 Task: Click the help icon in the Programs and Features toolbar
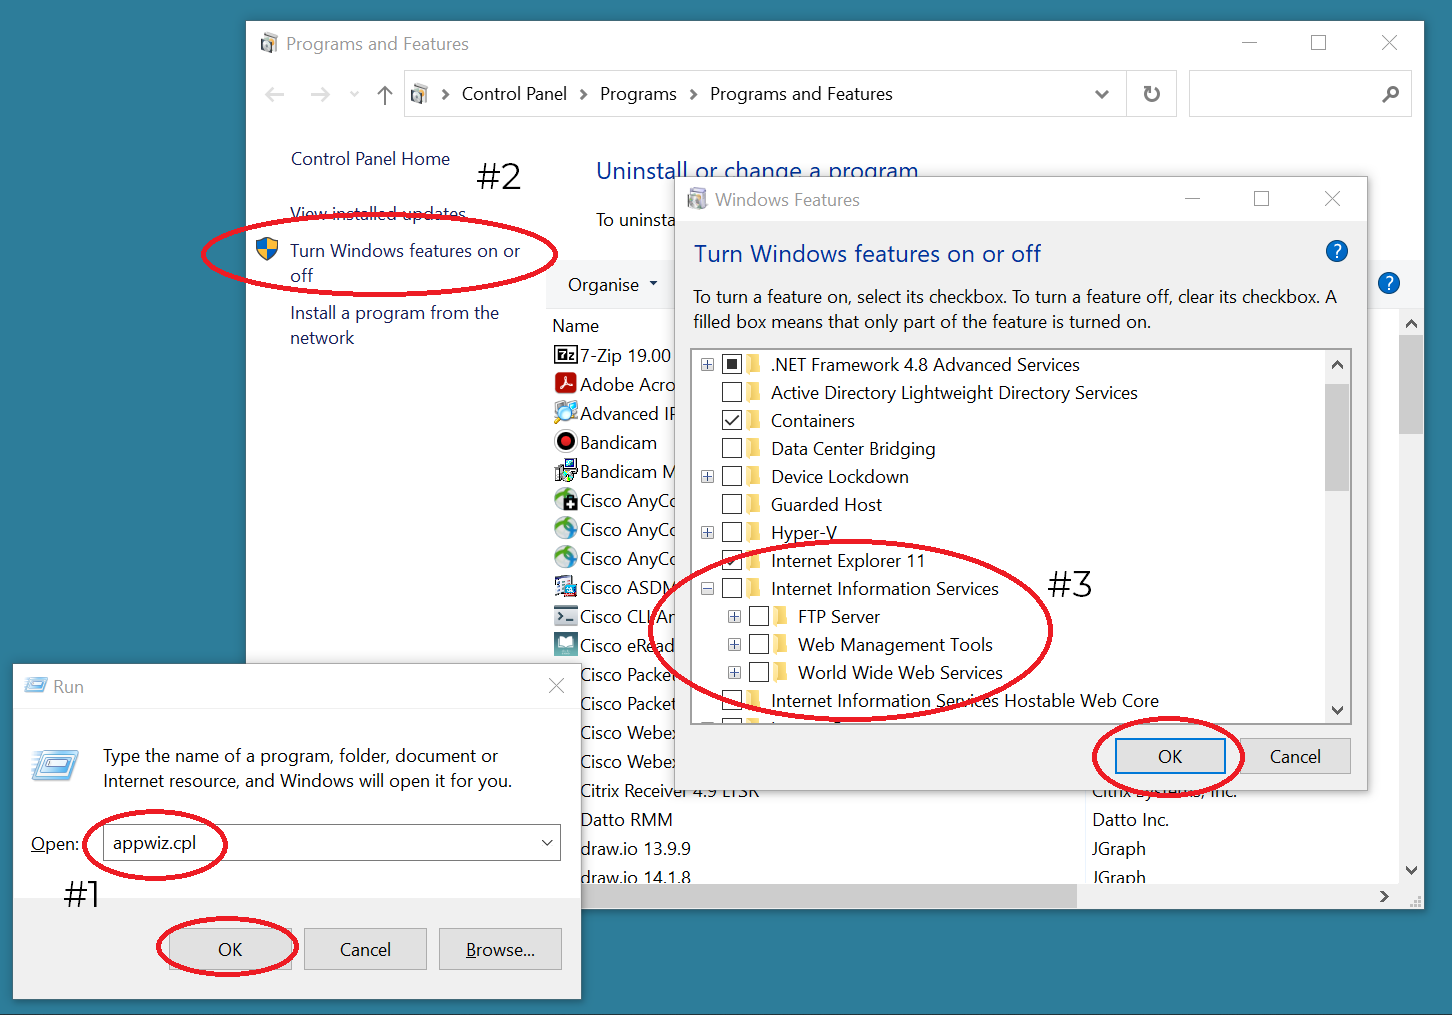[x=1389, y=283]
